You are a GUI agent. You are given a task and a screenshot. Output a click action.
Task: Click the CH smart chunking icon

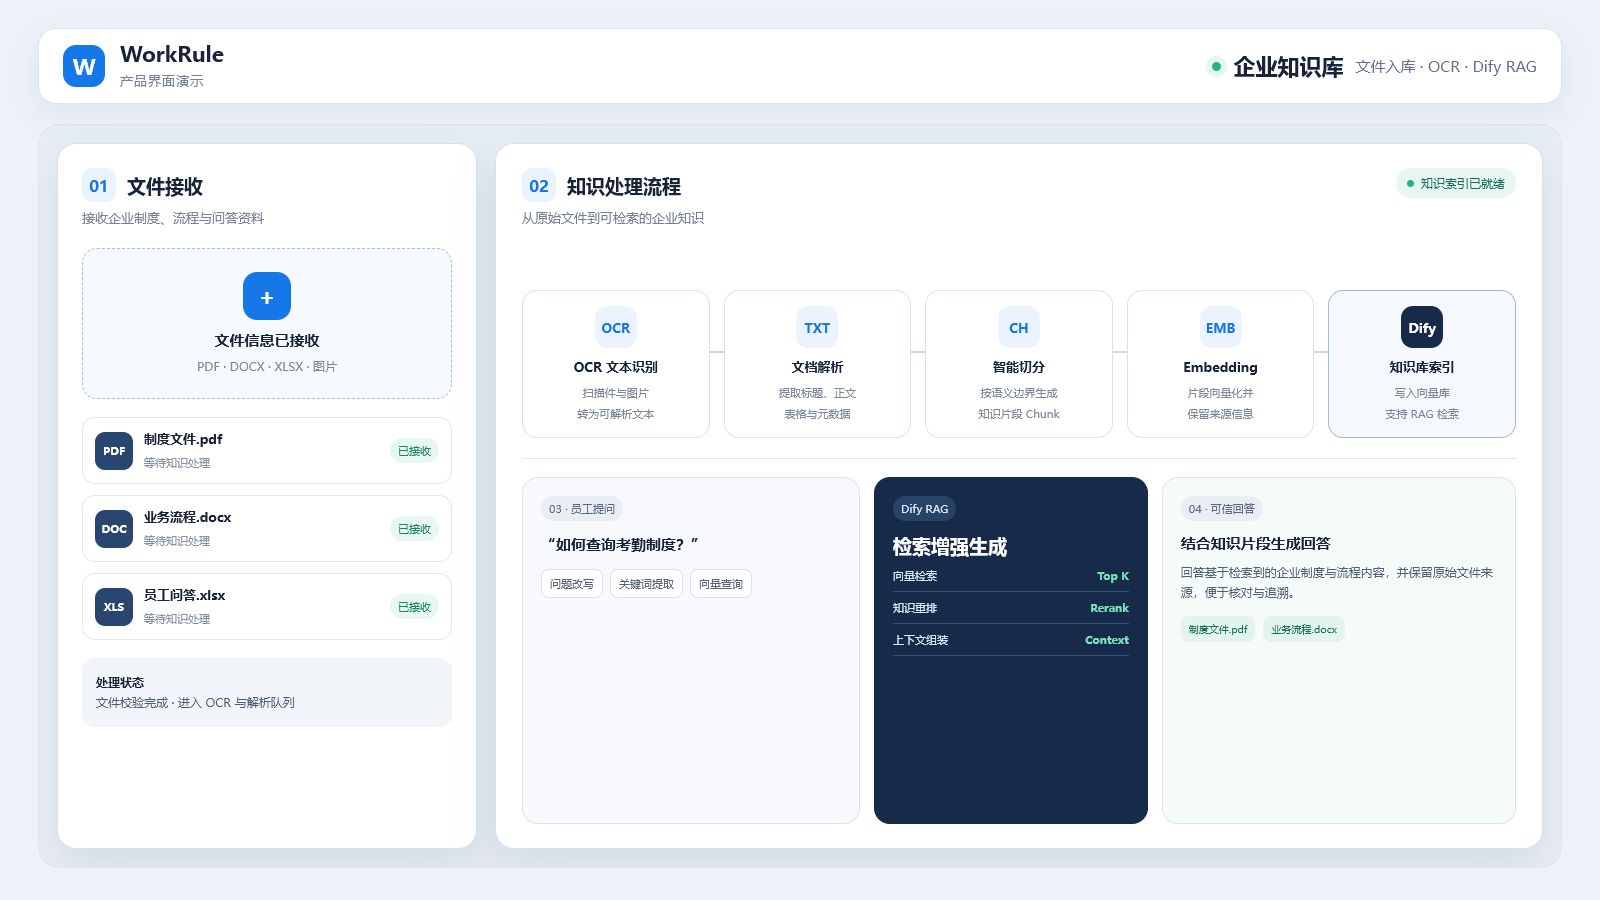coord(1019,328)
